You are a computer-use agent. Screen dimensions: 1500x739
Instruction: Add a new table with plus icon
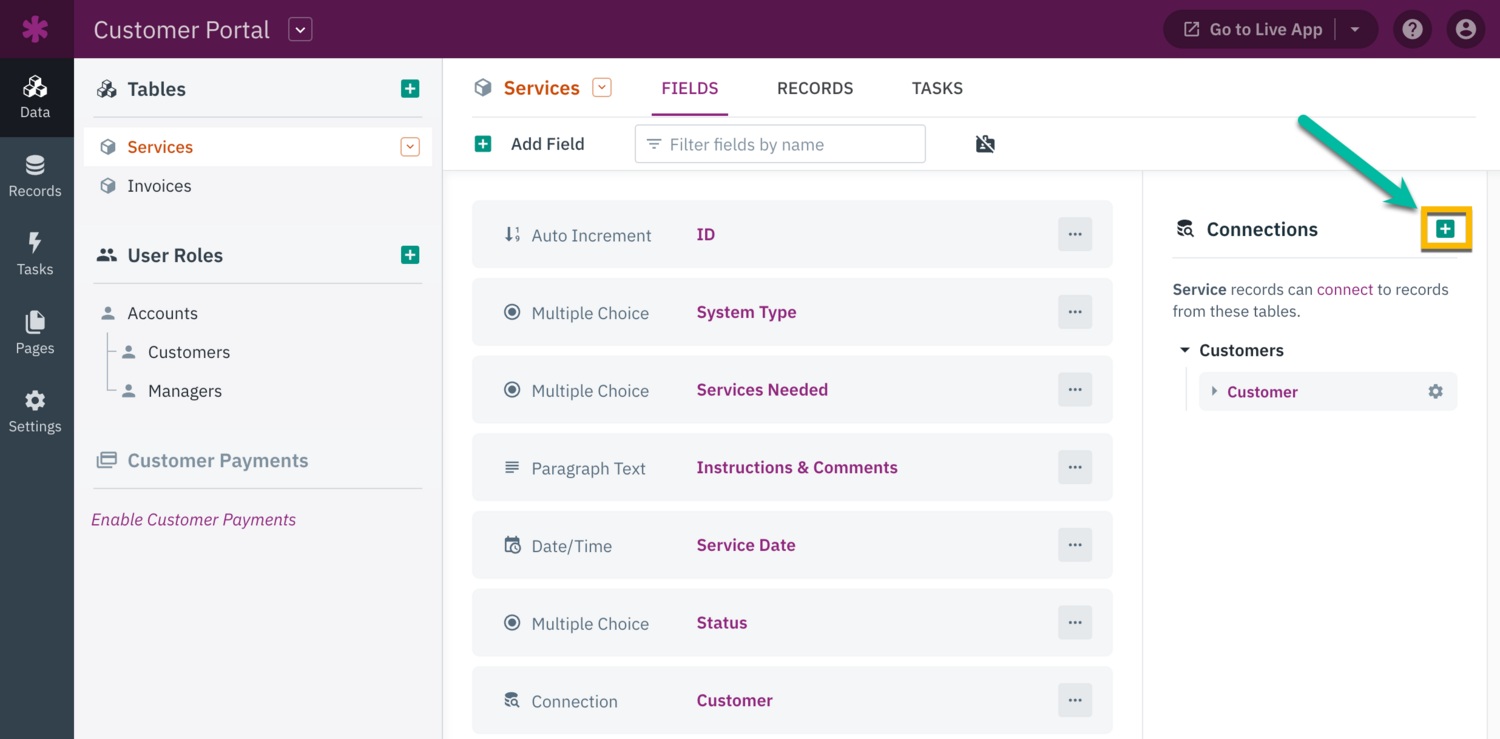tap(410, 89)
